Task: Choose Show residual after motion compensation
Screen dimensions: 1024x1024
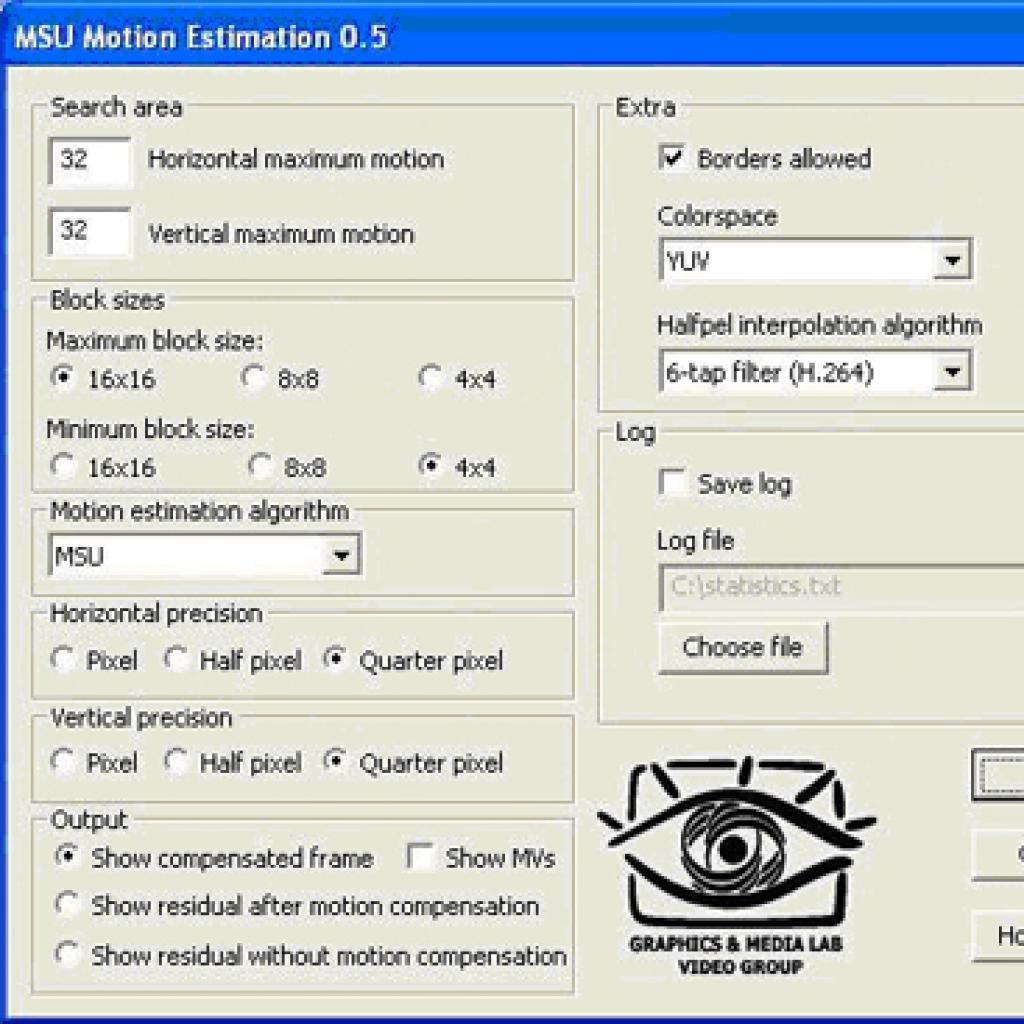Action: tap(67, 905)
